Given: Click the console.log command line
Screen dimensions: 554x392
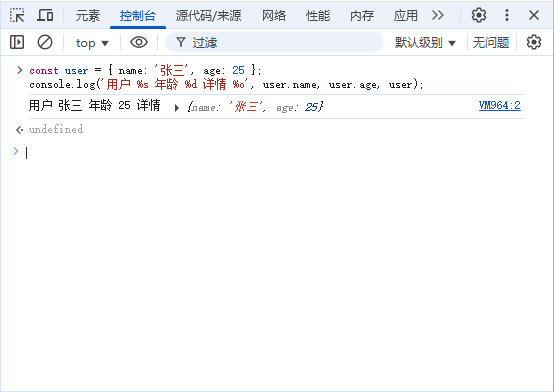Looking at the screenshot, I should coord(226,84).
